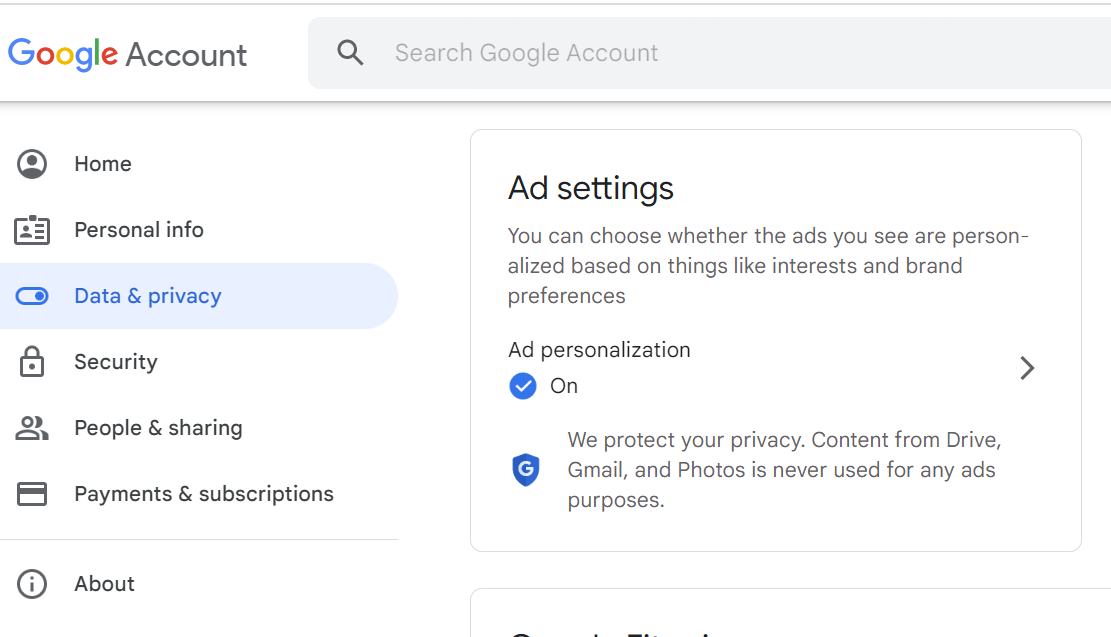The height and width of the screenshot is (637, 1111).
Task: Click the magnifying glass search icon
Action: [350, 53]
